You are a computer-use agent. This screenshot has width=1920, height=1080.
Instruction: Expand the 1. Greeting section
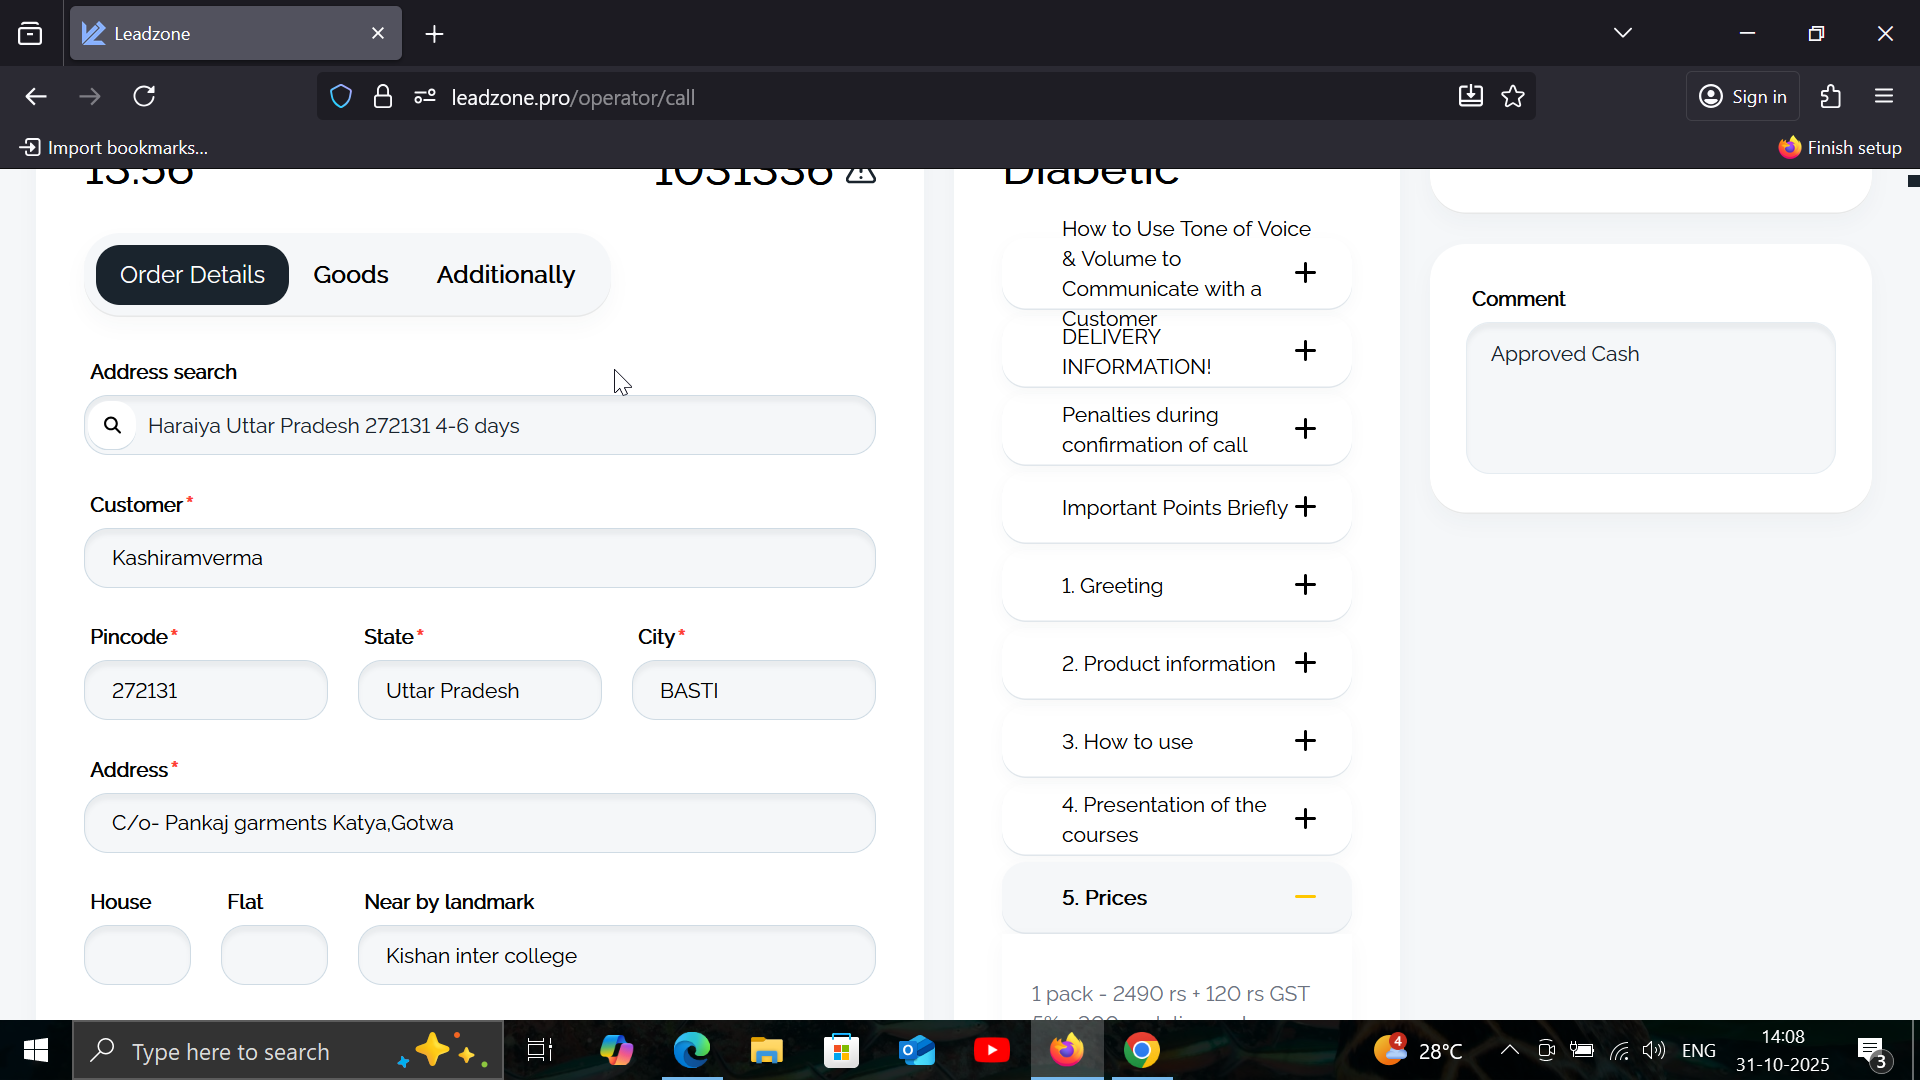pyautogui.click(x=1305, y=585)
